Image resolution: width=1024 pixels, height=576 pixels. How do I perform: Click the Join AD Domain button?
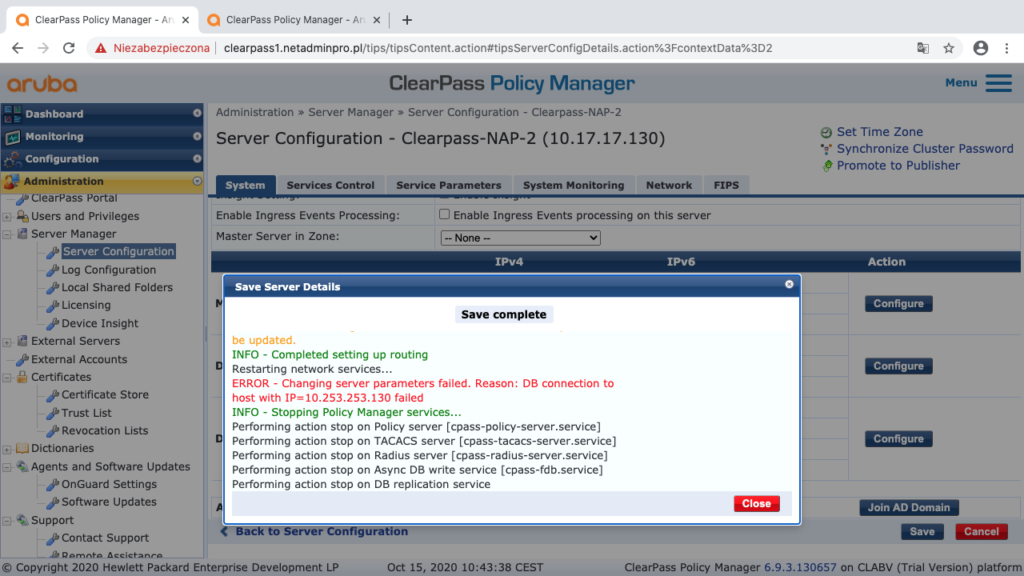point(908,507)
